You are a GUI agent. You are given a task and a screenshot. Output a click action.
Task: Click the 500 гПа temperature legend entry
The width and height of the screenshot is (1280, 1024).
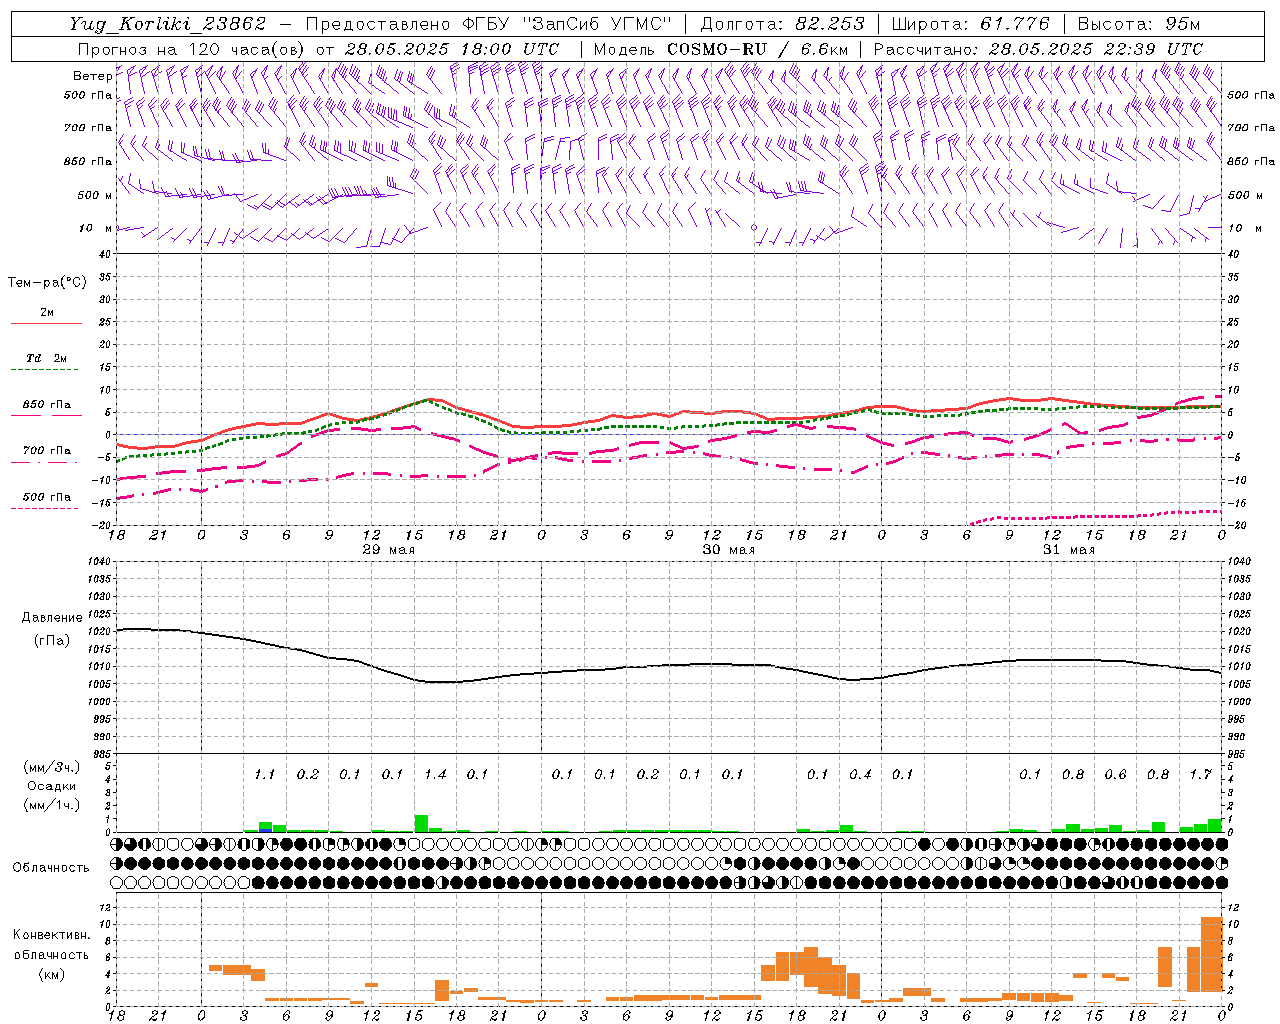click(47, 497)
